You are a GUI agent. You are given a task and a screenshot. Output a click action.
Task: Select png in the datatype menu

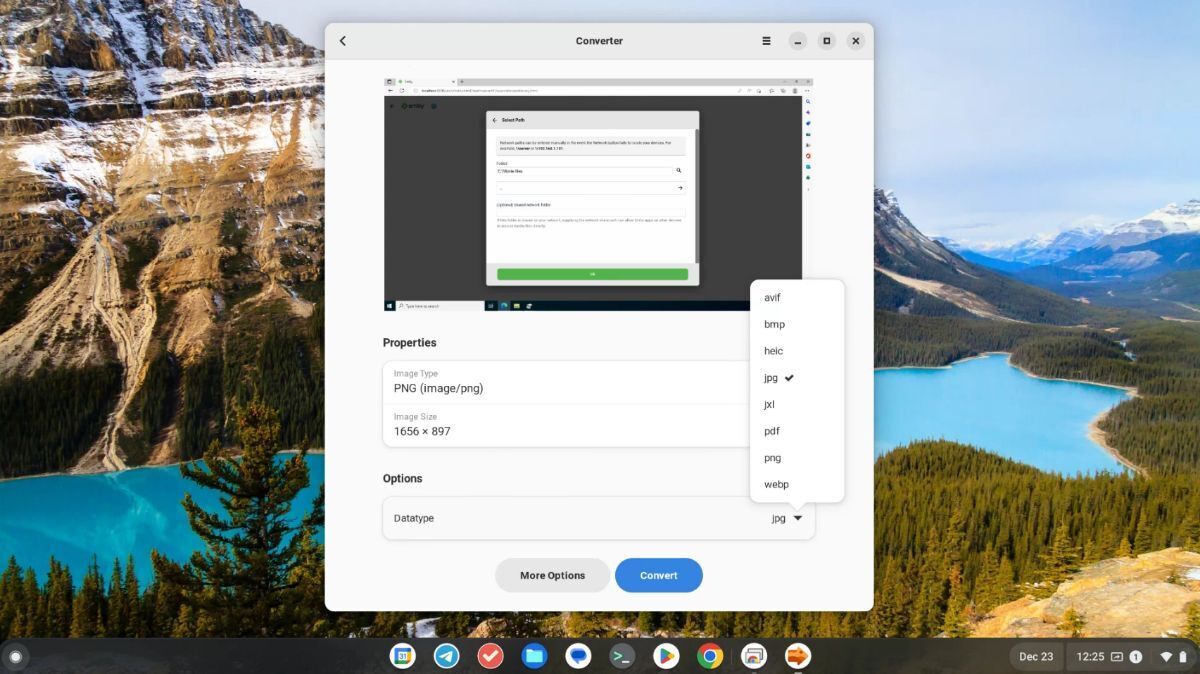pos(772,457)
